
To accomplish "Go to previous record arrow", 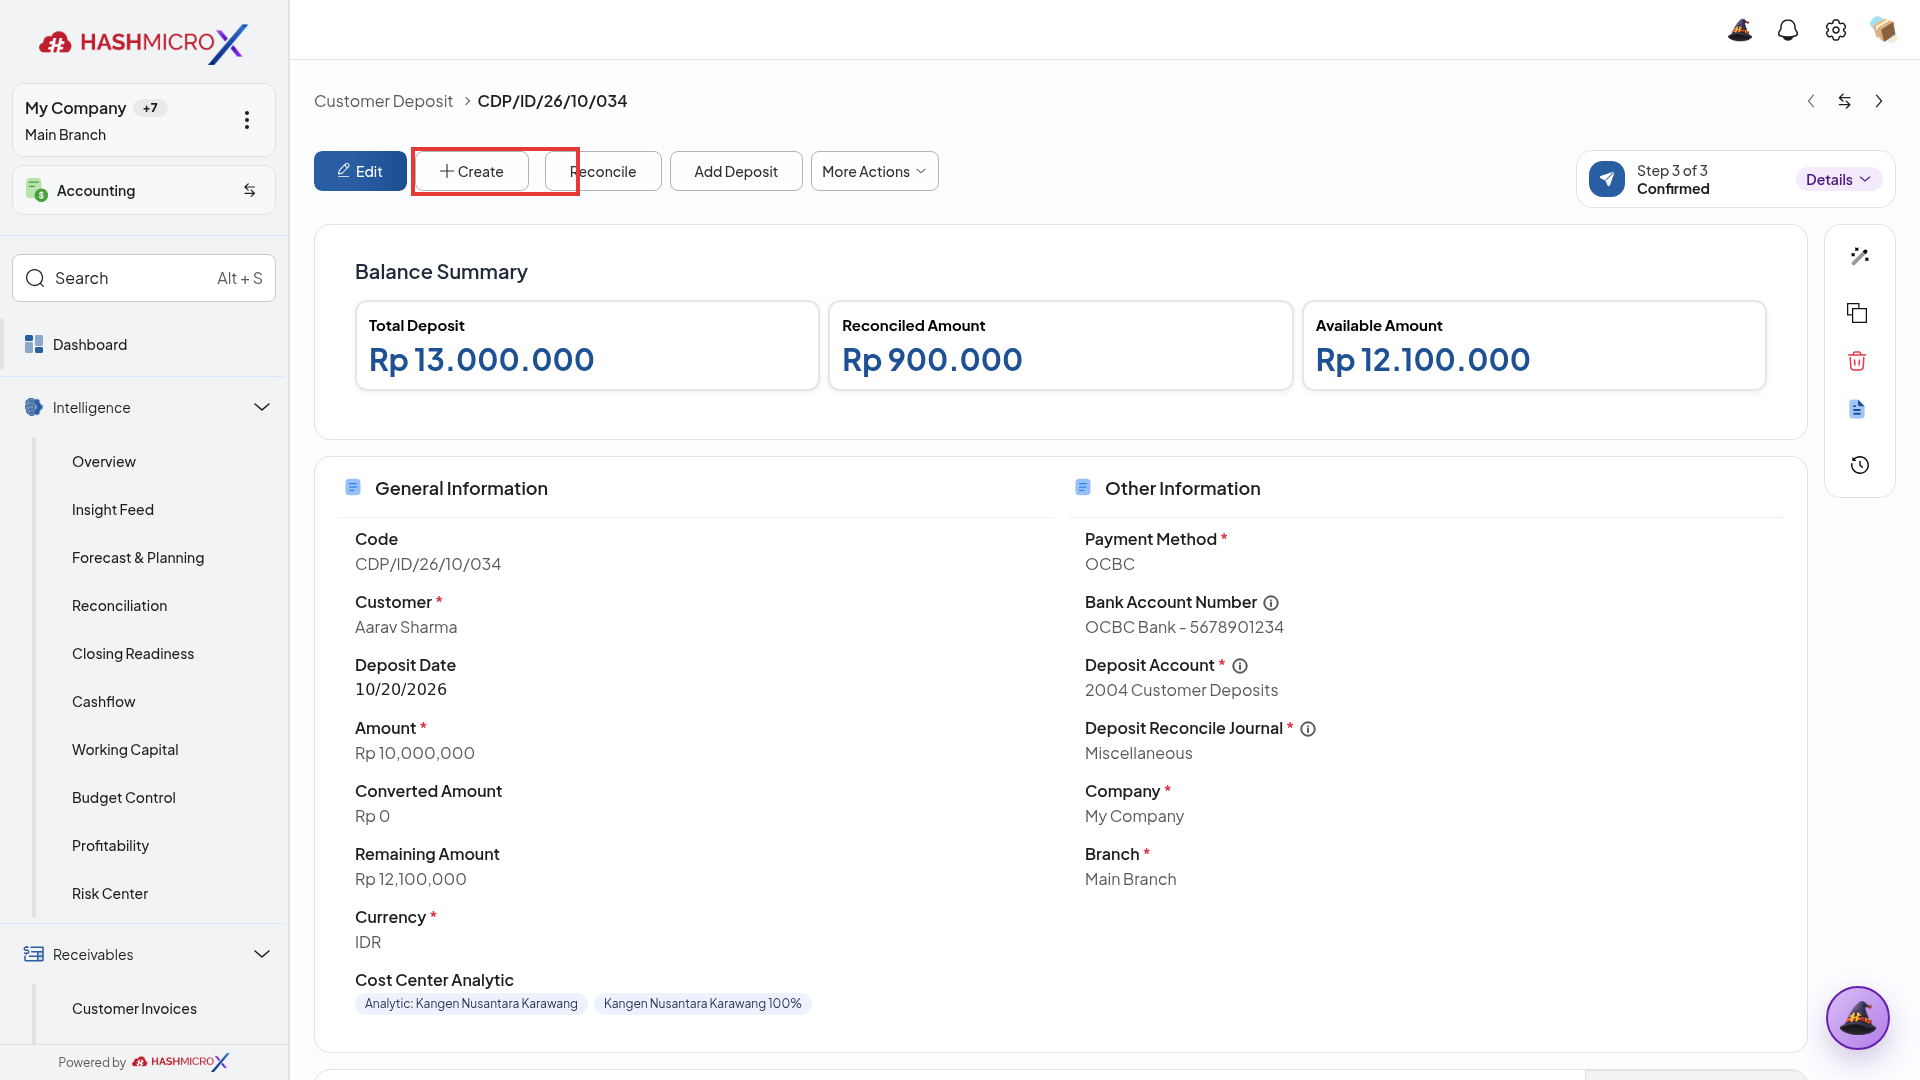I will click(1811, 101).
